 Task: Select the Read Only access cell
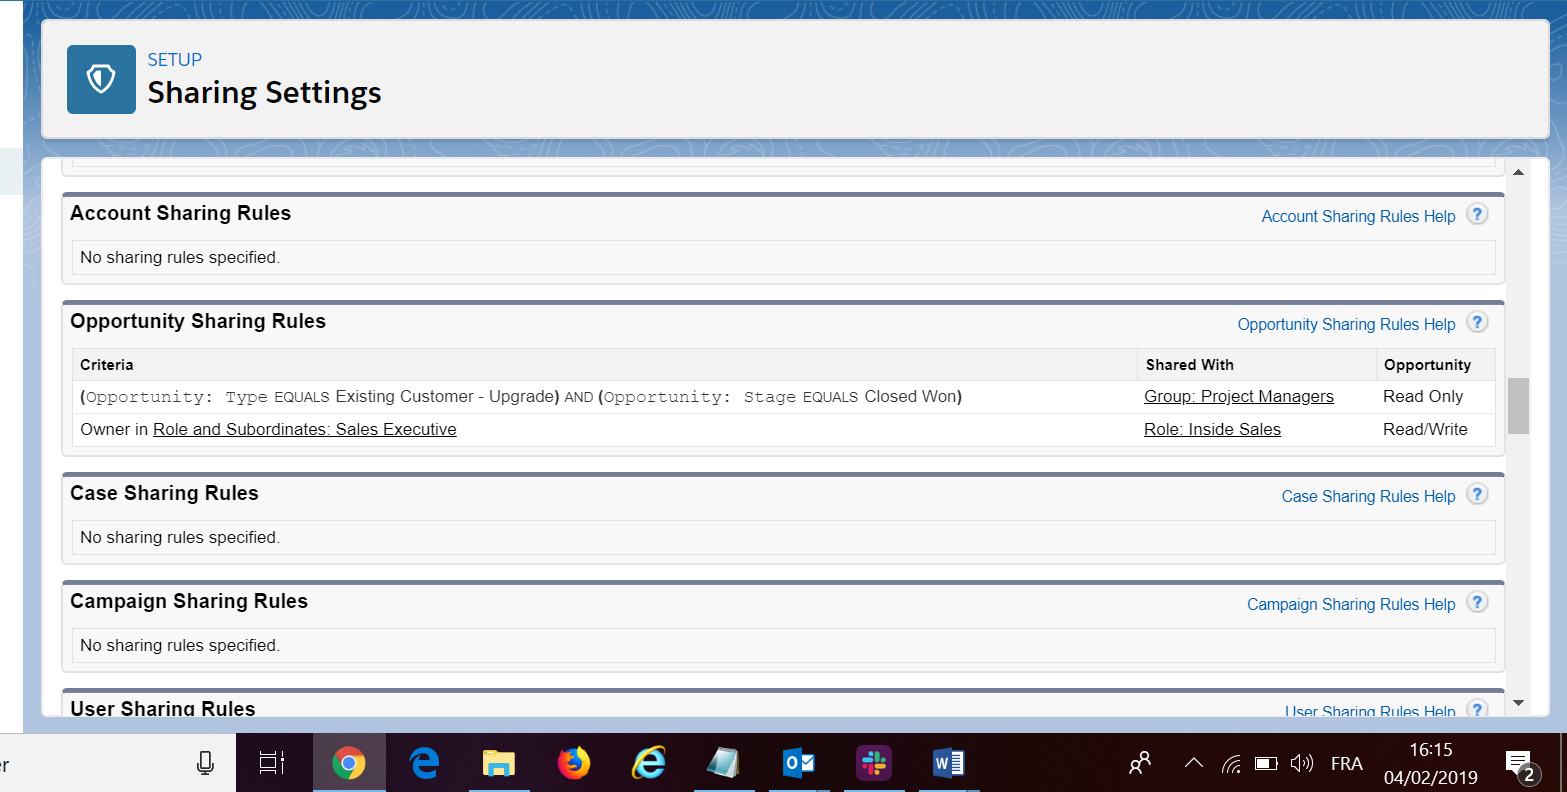click(1423, 397)
